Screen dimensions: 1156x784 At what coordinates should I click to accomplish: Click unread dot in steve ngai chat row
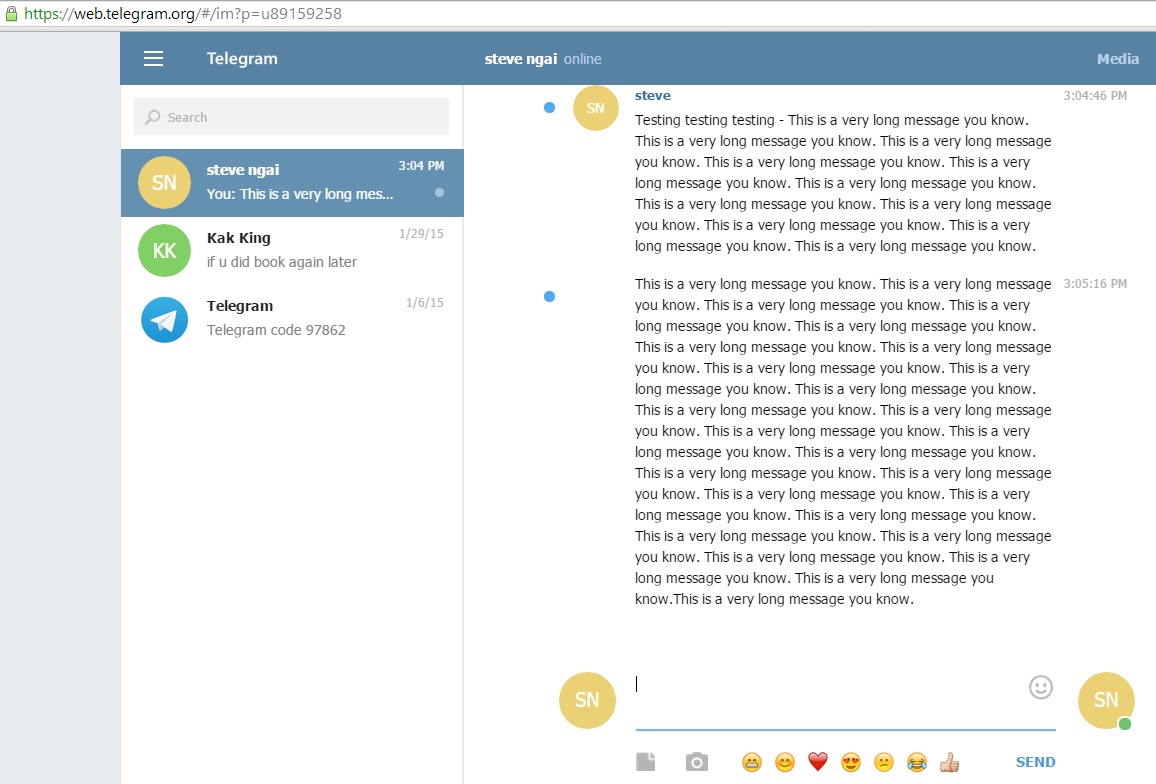(x=439, y=192)
